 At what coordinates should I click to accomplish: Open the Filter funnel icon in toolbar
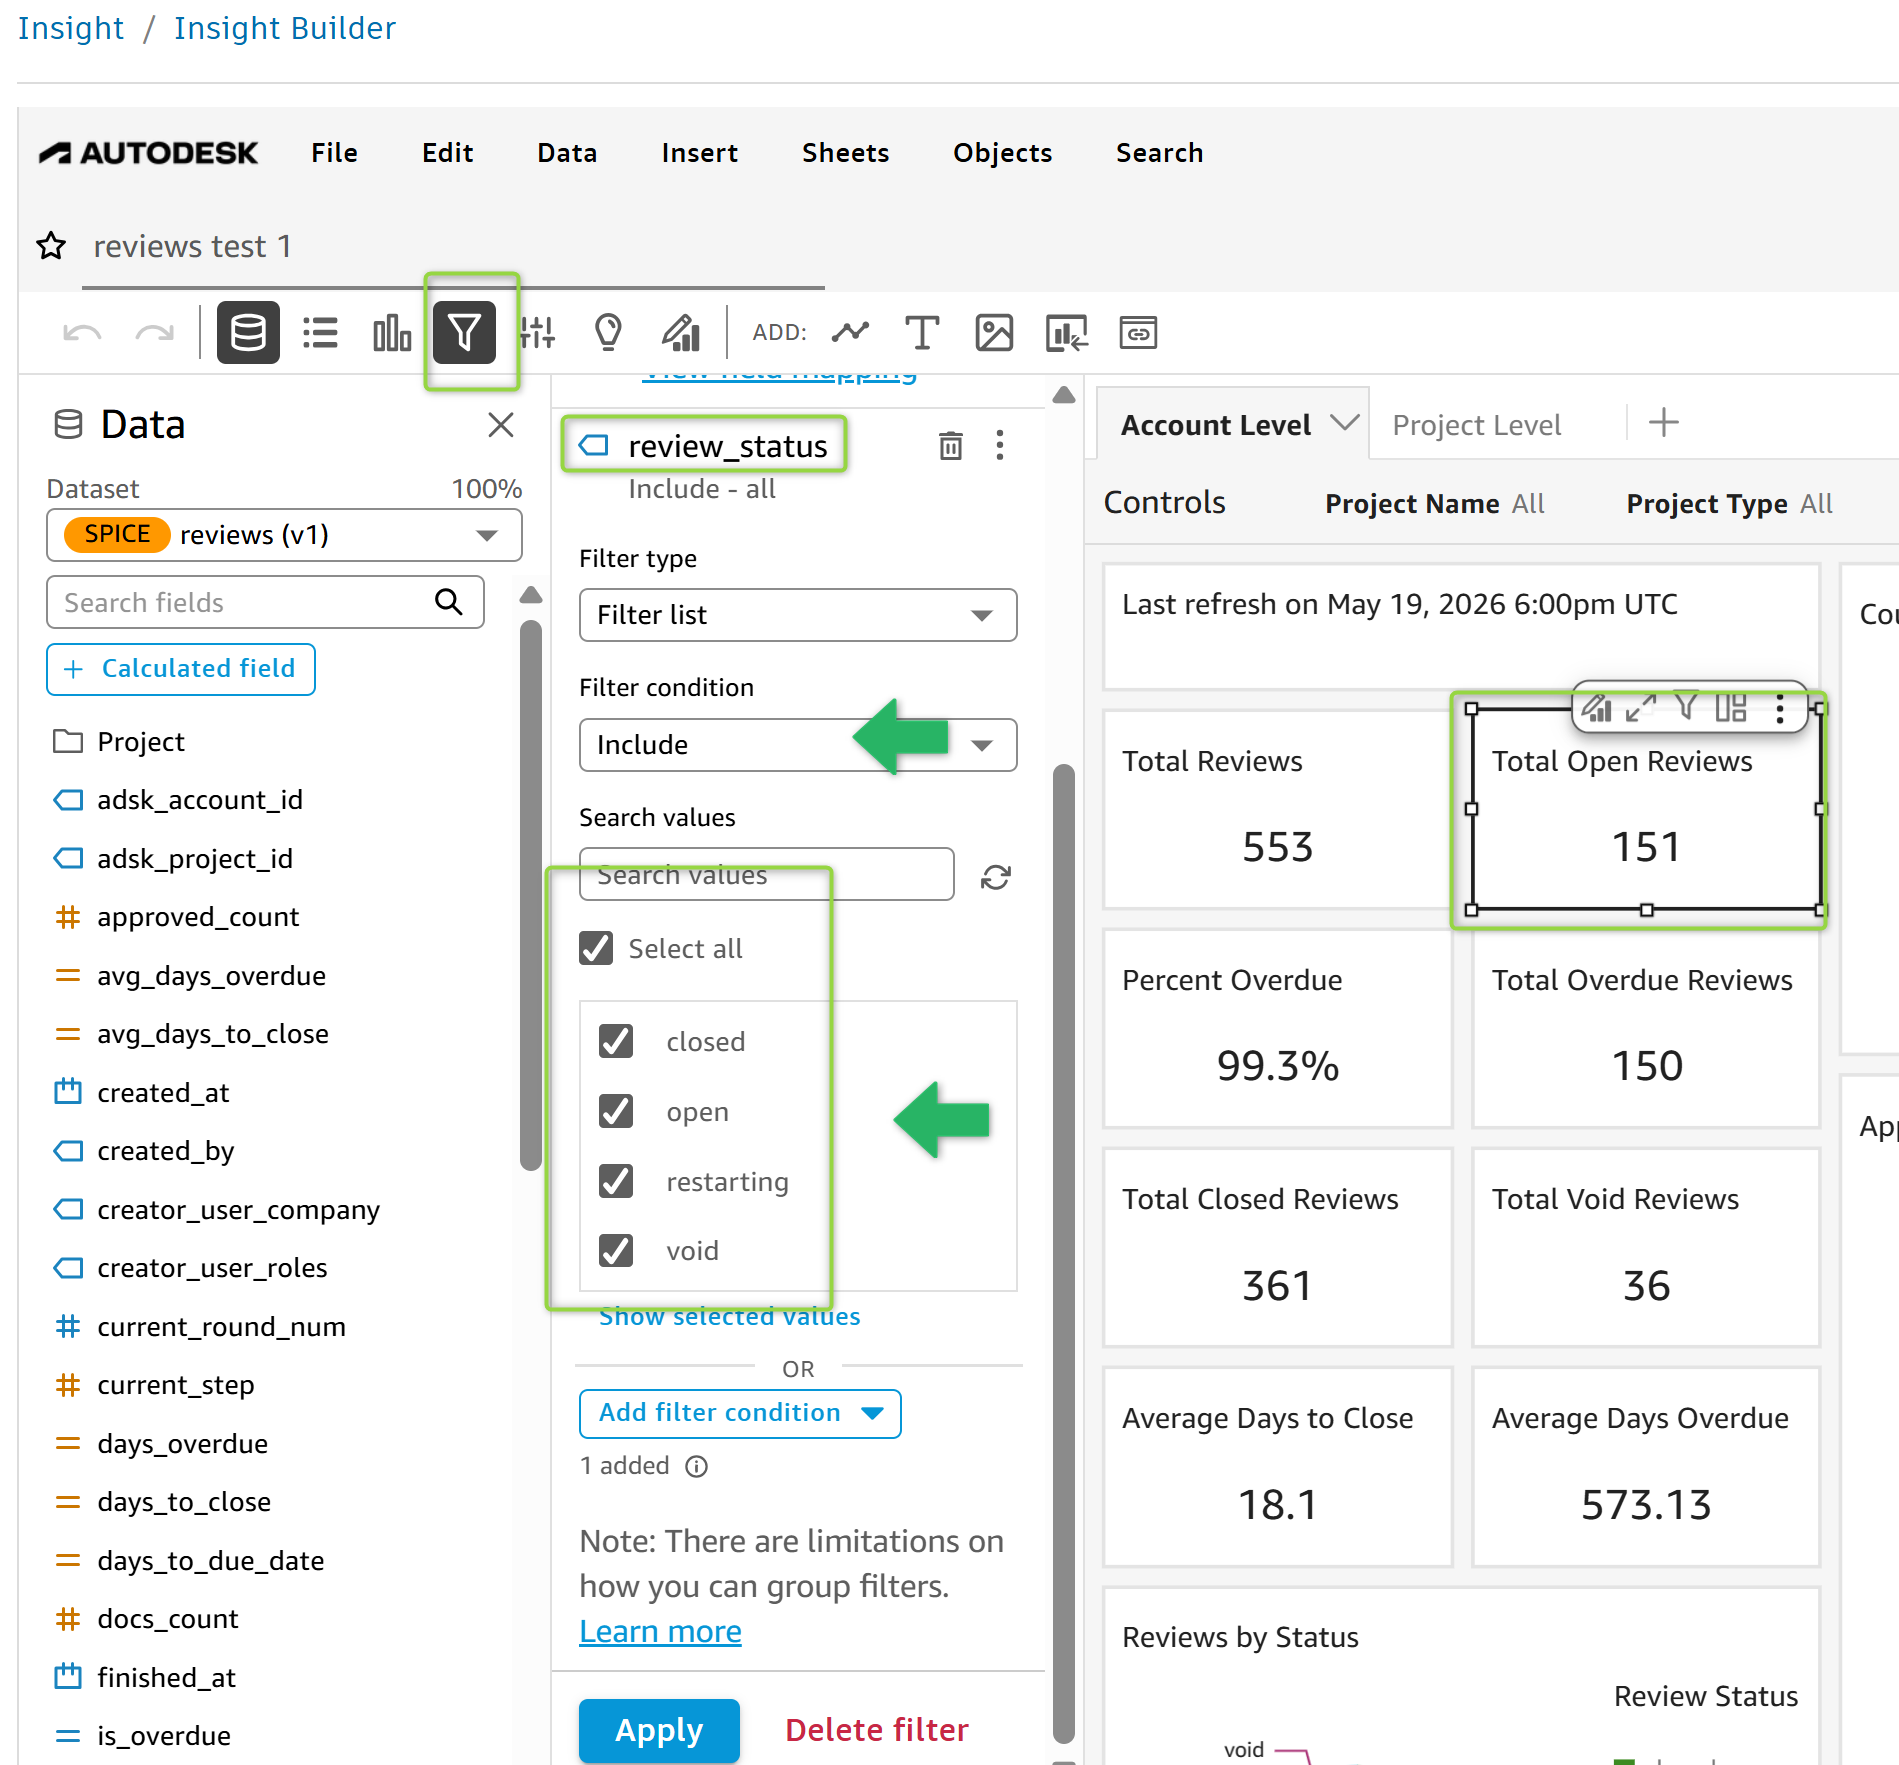[x=465, y=333]
